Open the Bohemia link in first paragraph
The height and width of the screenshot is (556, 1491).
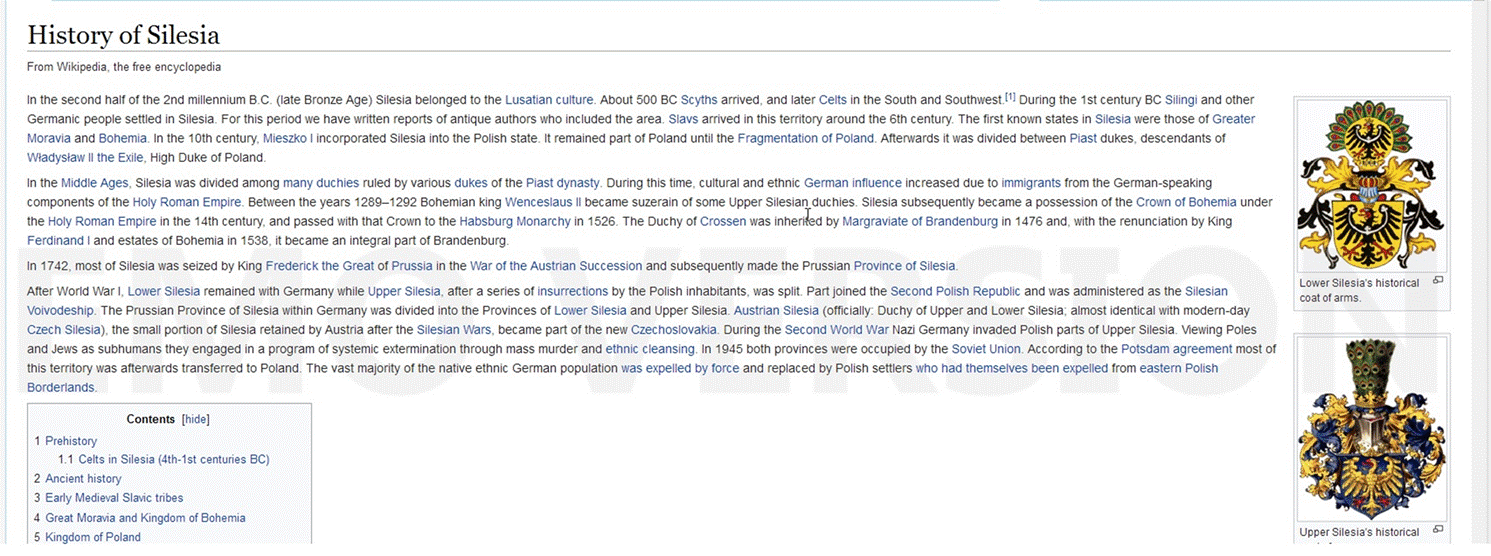tap(123, 138)
